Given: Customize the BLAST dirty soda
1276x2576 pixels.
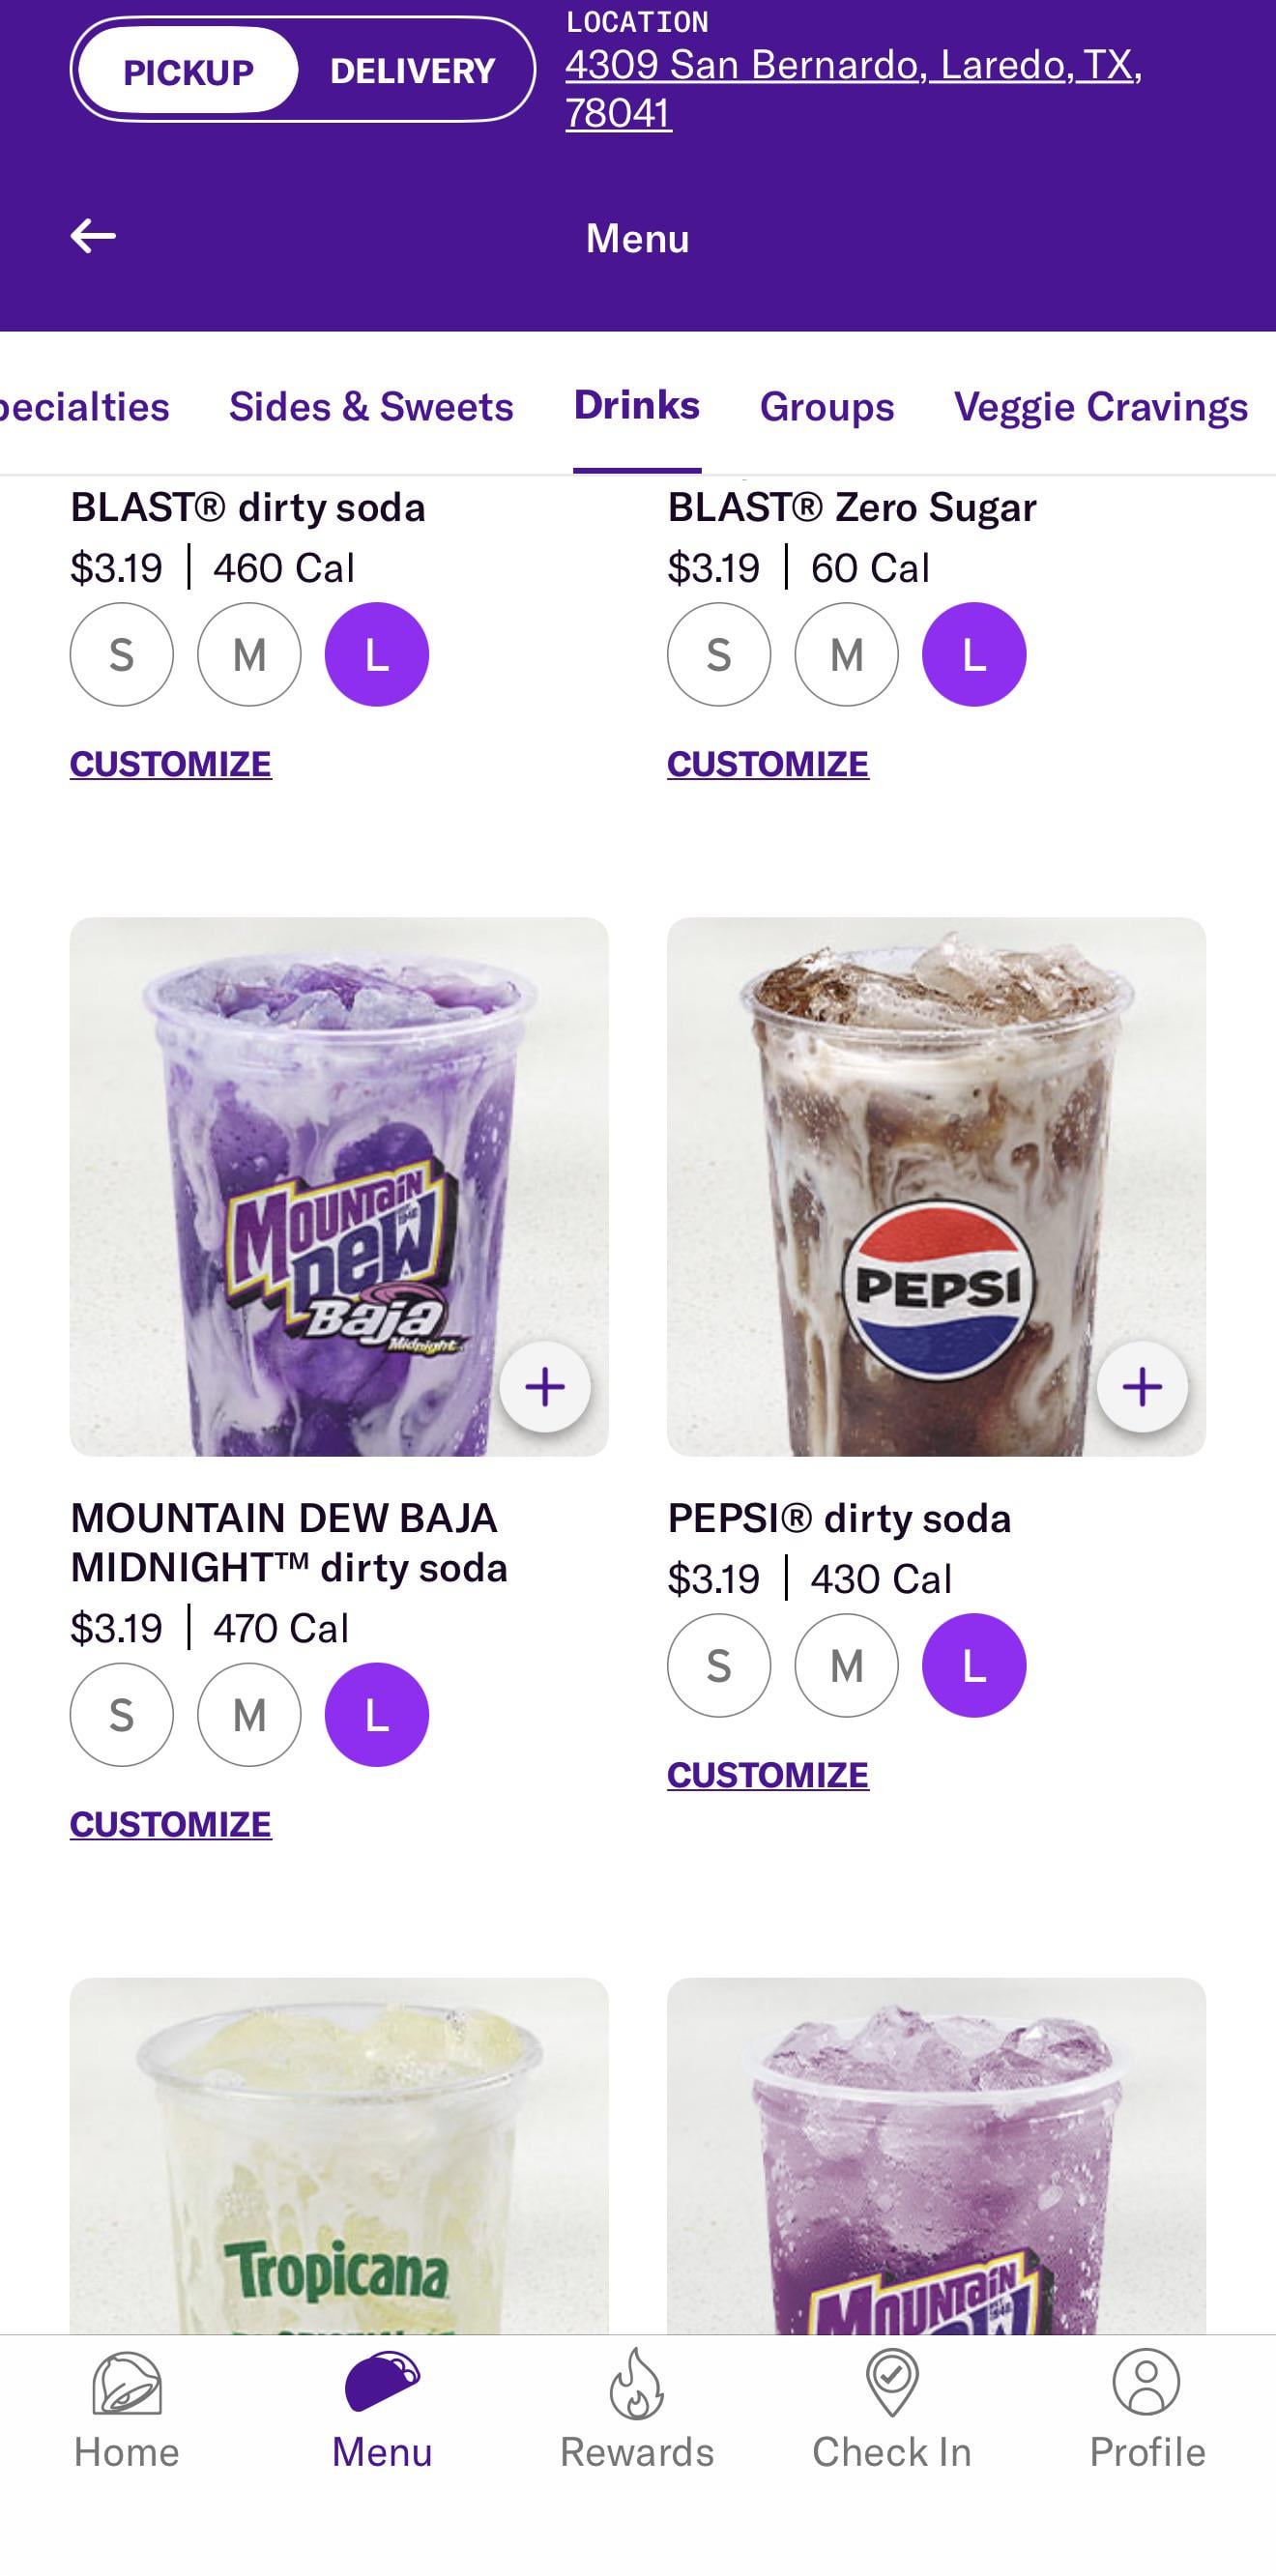Looking at the screenshot, I should 171,764.
